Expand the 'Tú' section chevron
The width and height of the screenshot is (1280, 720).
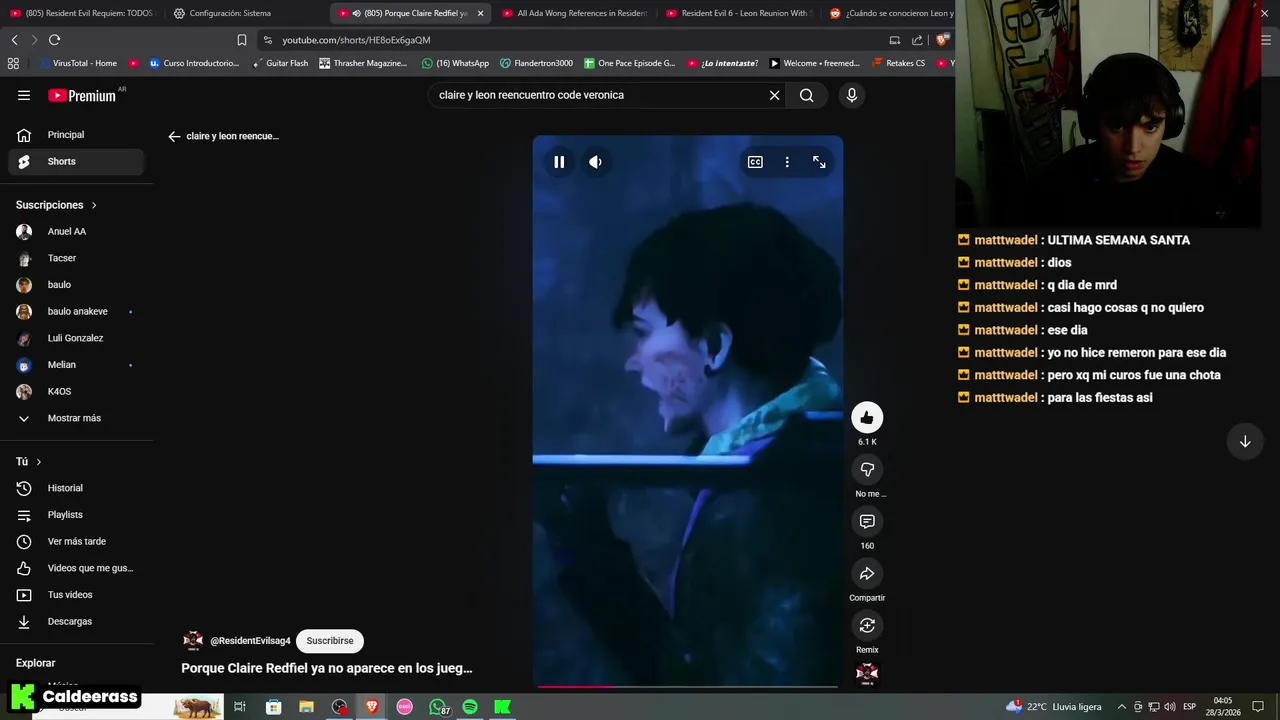38,462
